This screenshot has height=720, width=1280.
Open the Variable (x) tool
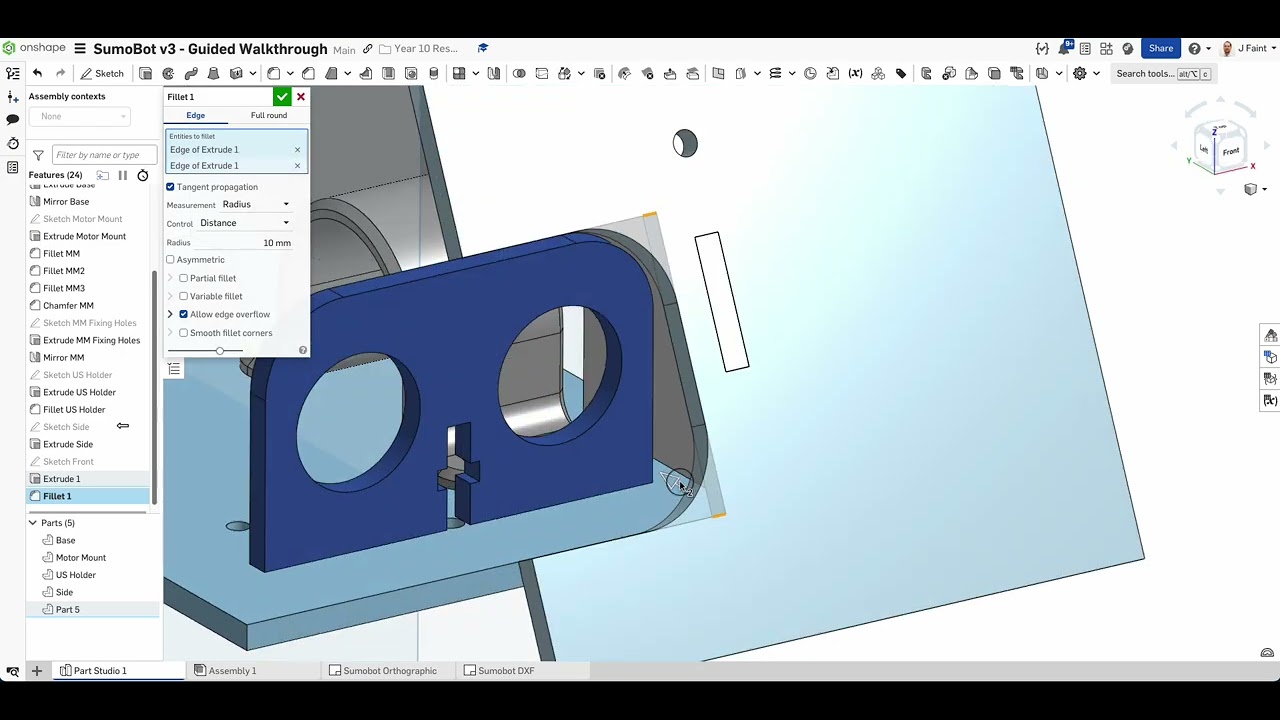tap(855, 73)
